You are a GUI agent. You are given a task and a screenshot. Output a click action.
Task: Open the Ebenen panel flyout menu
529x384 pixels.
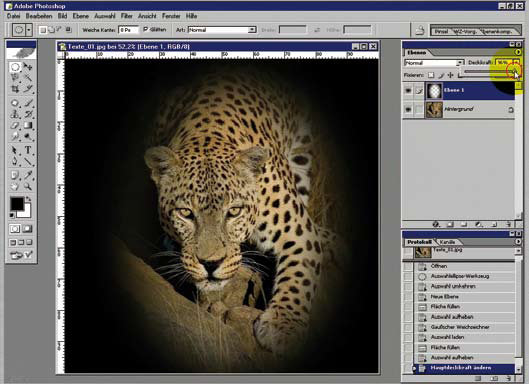[x=518, y=52]
